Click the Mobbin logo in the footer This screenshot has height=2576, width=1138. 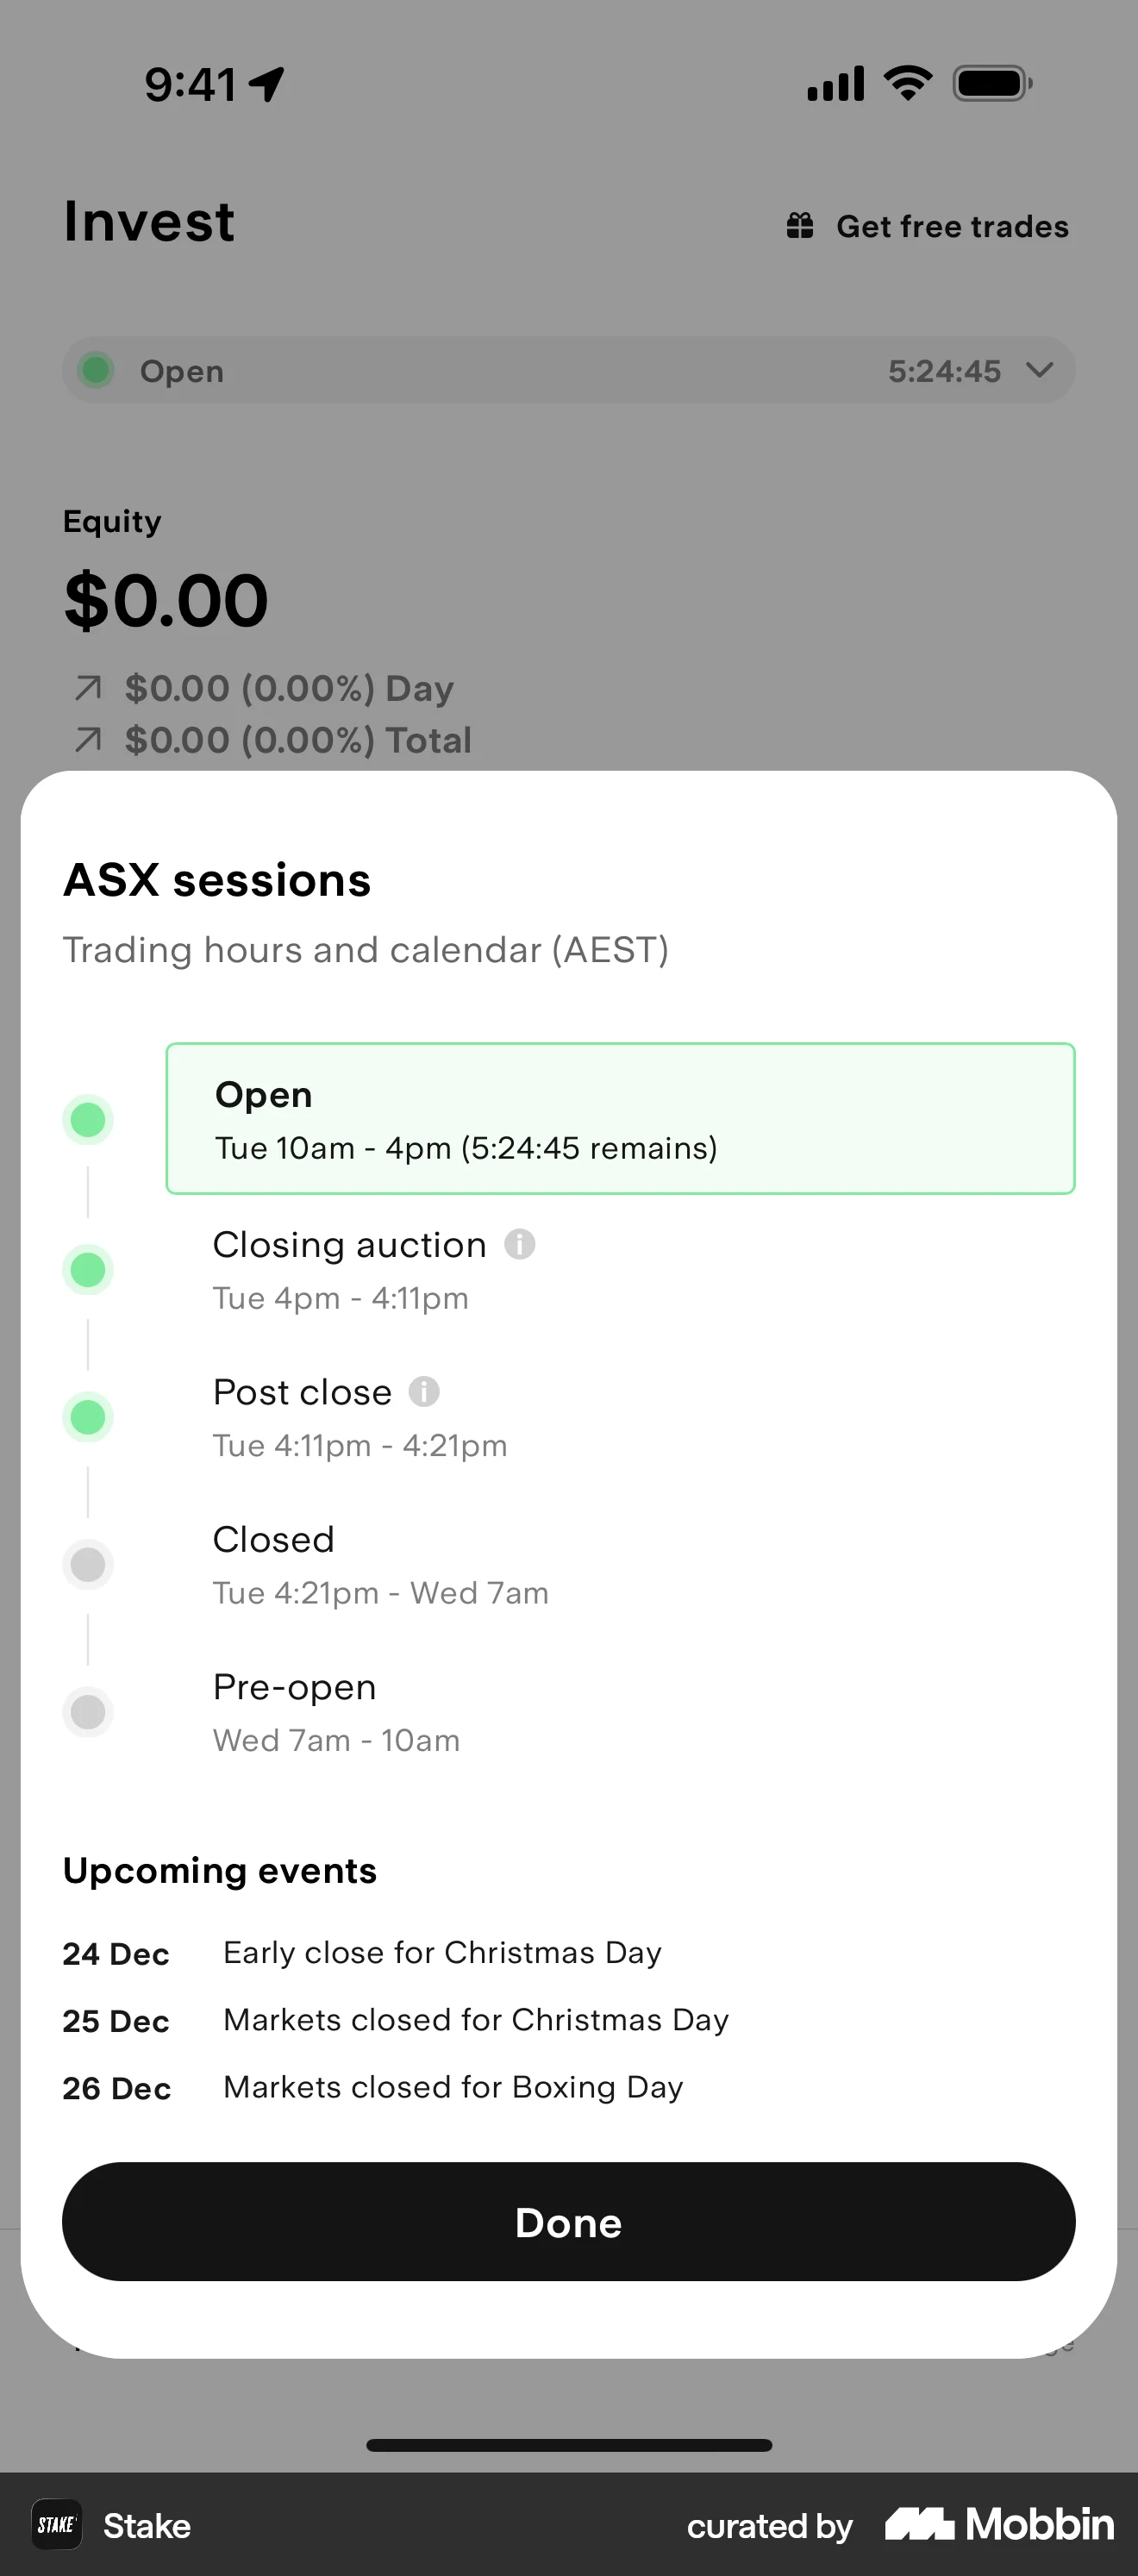(x=999, y=2524)
